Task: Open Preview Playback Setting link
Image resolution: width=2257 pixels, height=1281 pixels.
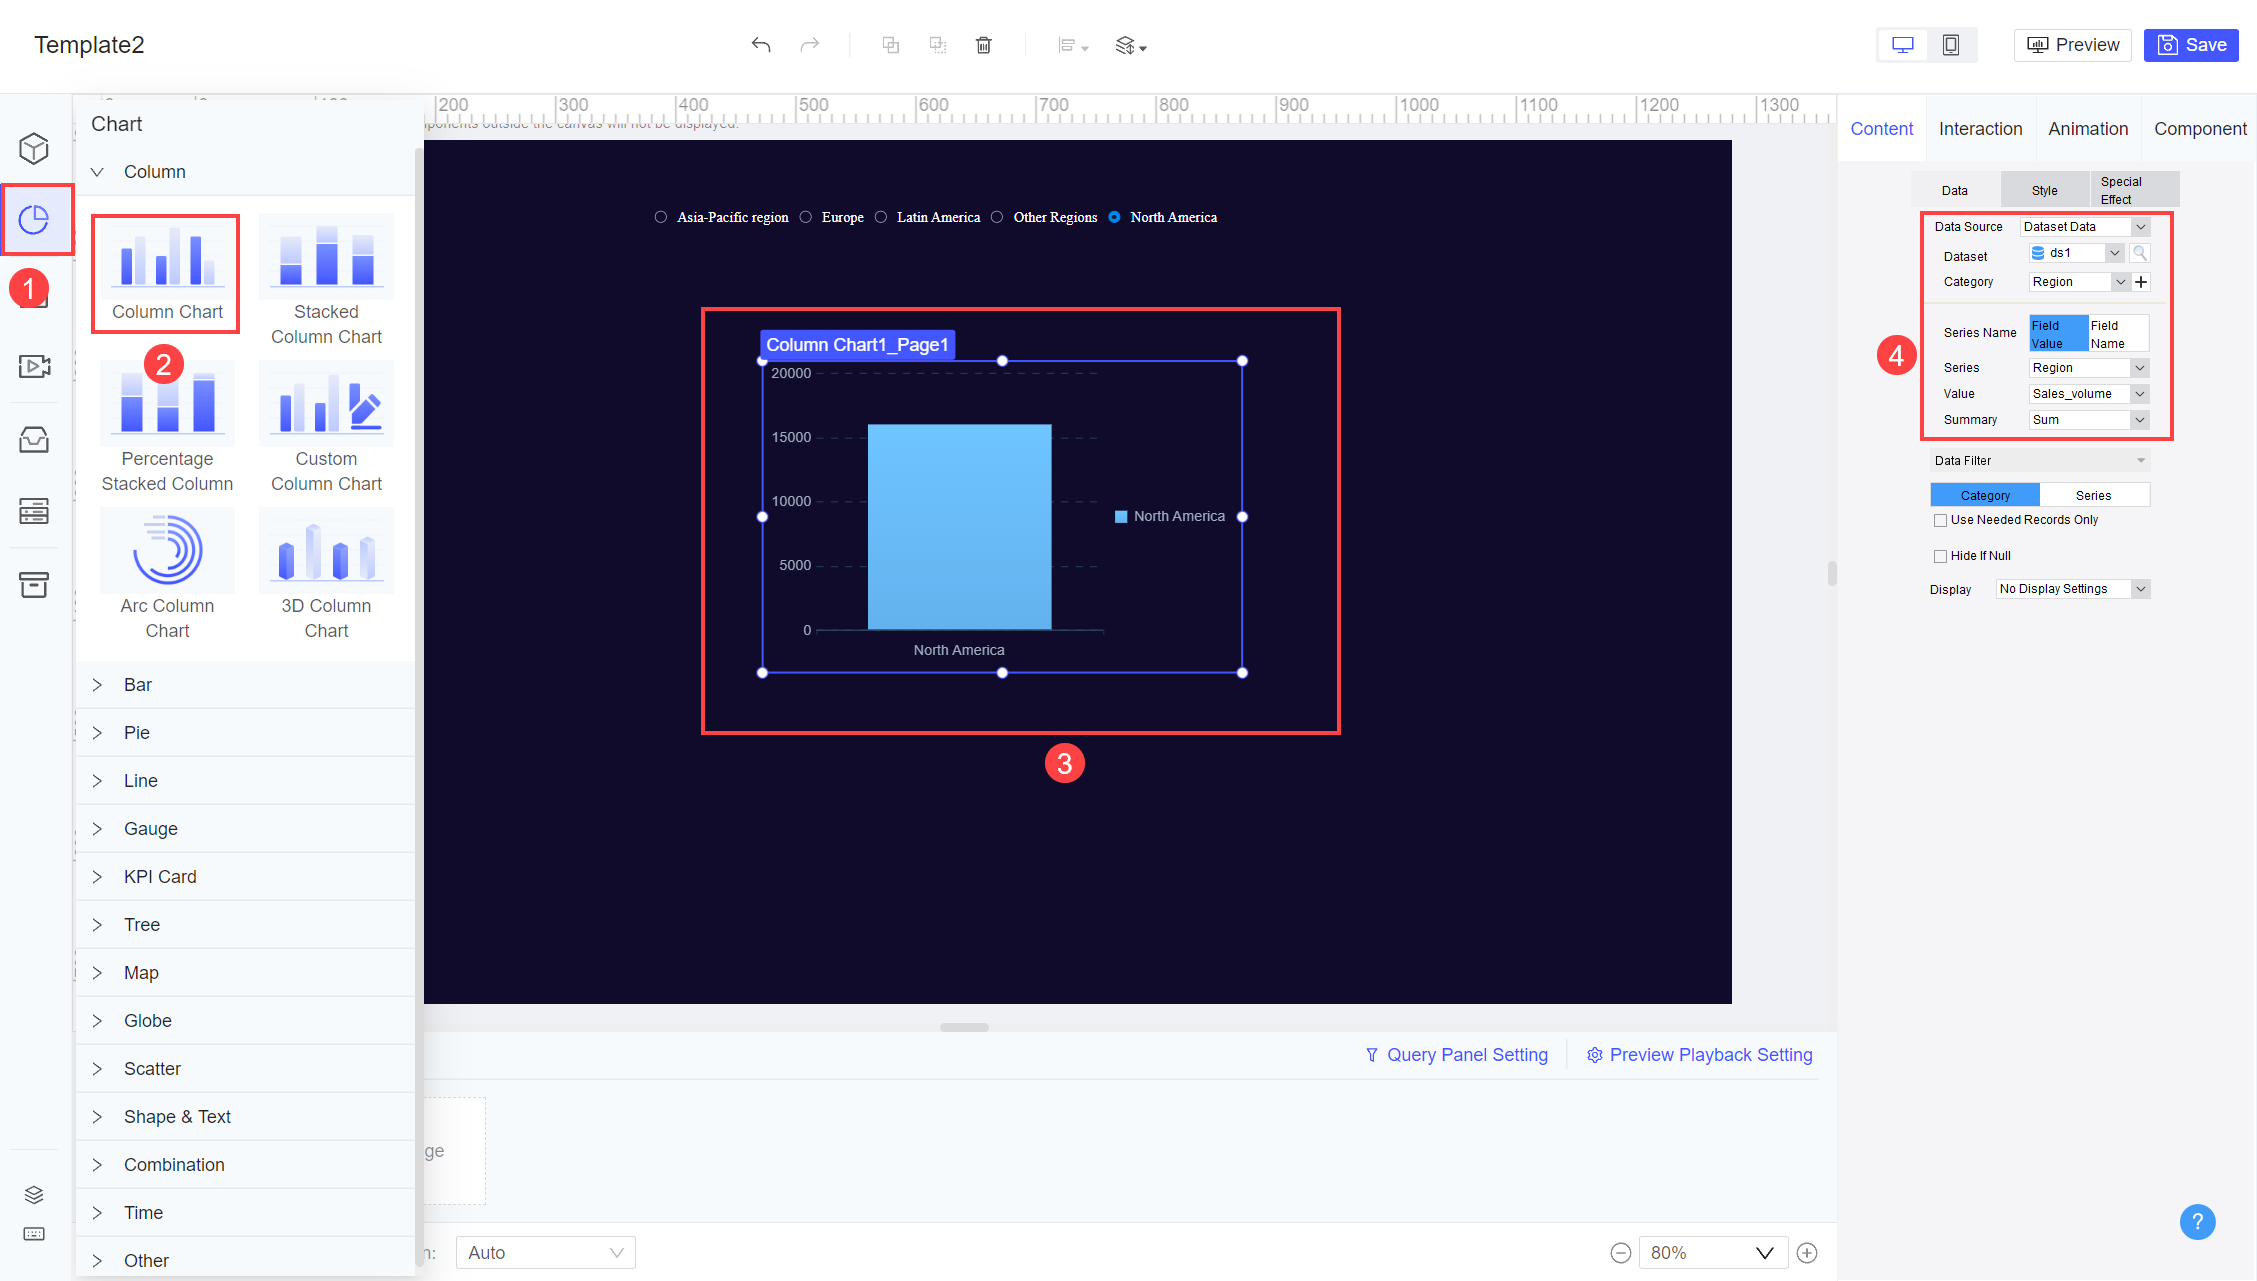Action: pos(1700,1055)
